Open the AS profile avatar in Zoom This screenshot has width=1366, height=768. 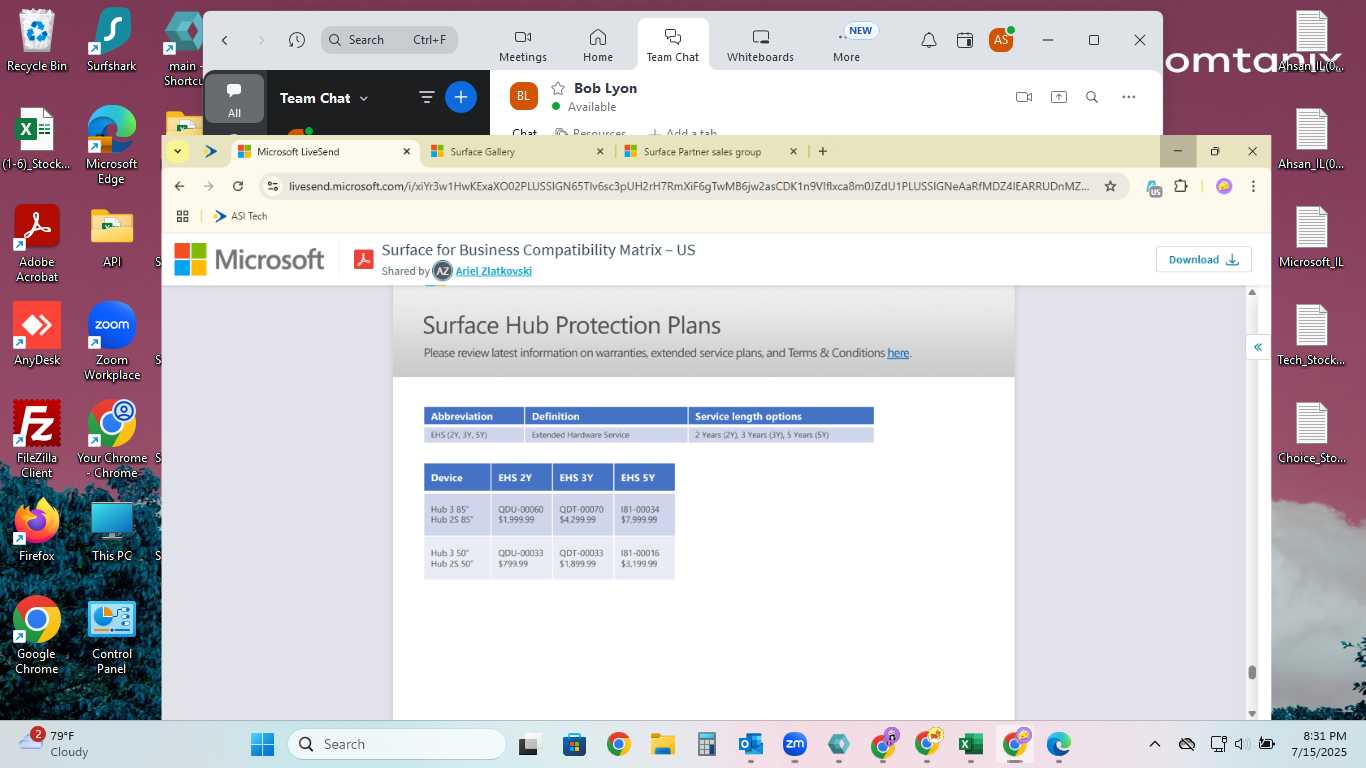pos(1000,40)
